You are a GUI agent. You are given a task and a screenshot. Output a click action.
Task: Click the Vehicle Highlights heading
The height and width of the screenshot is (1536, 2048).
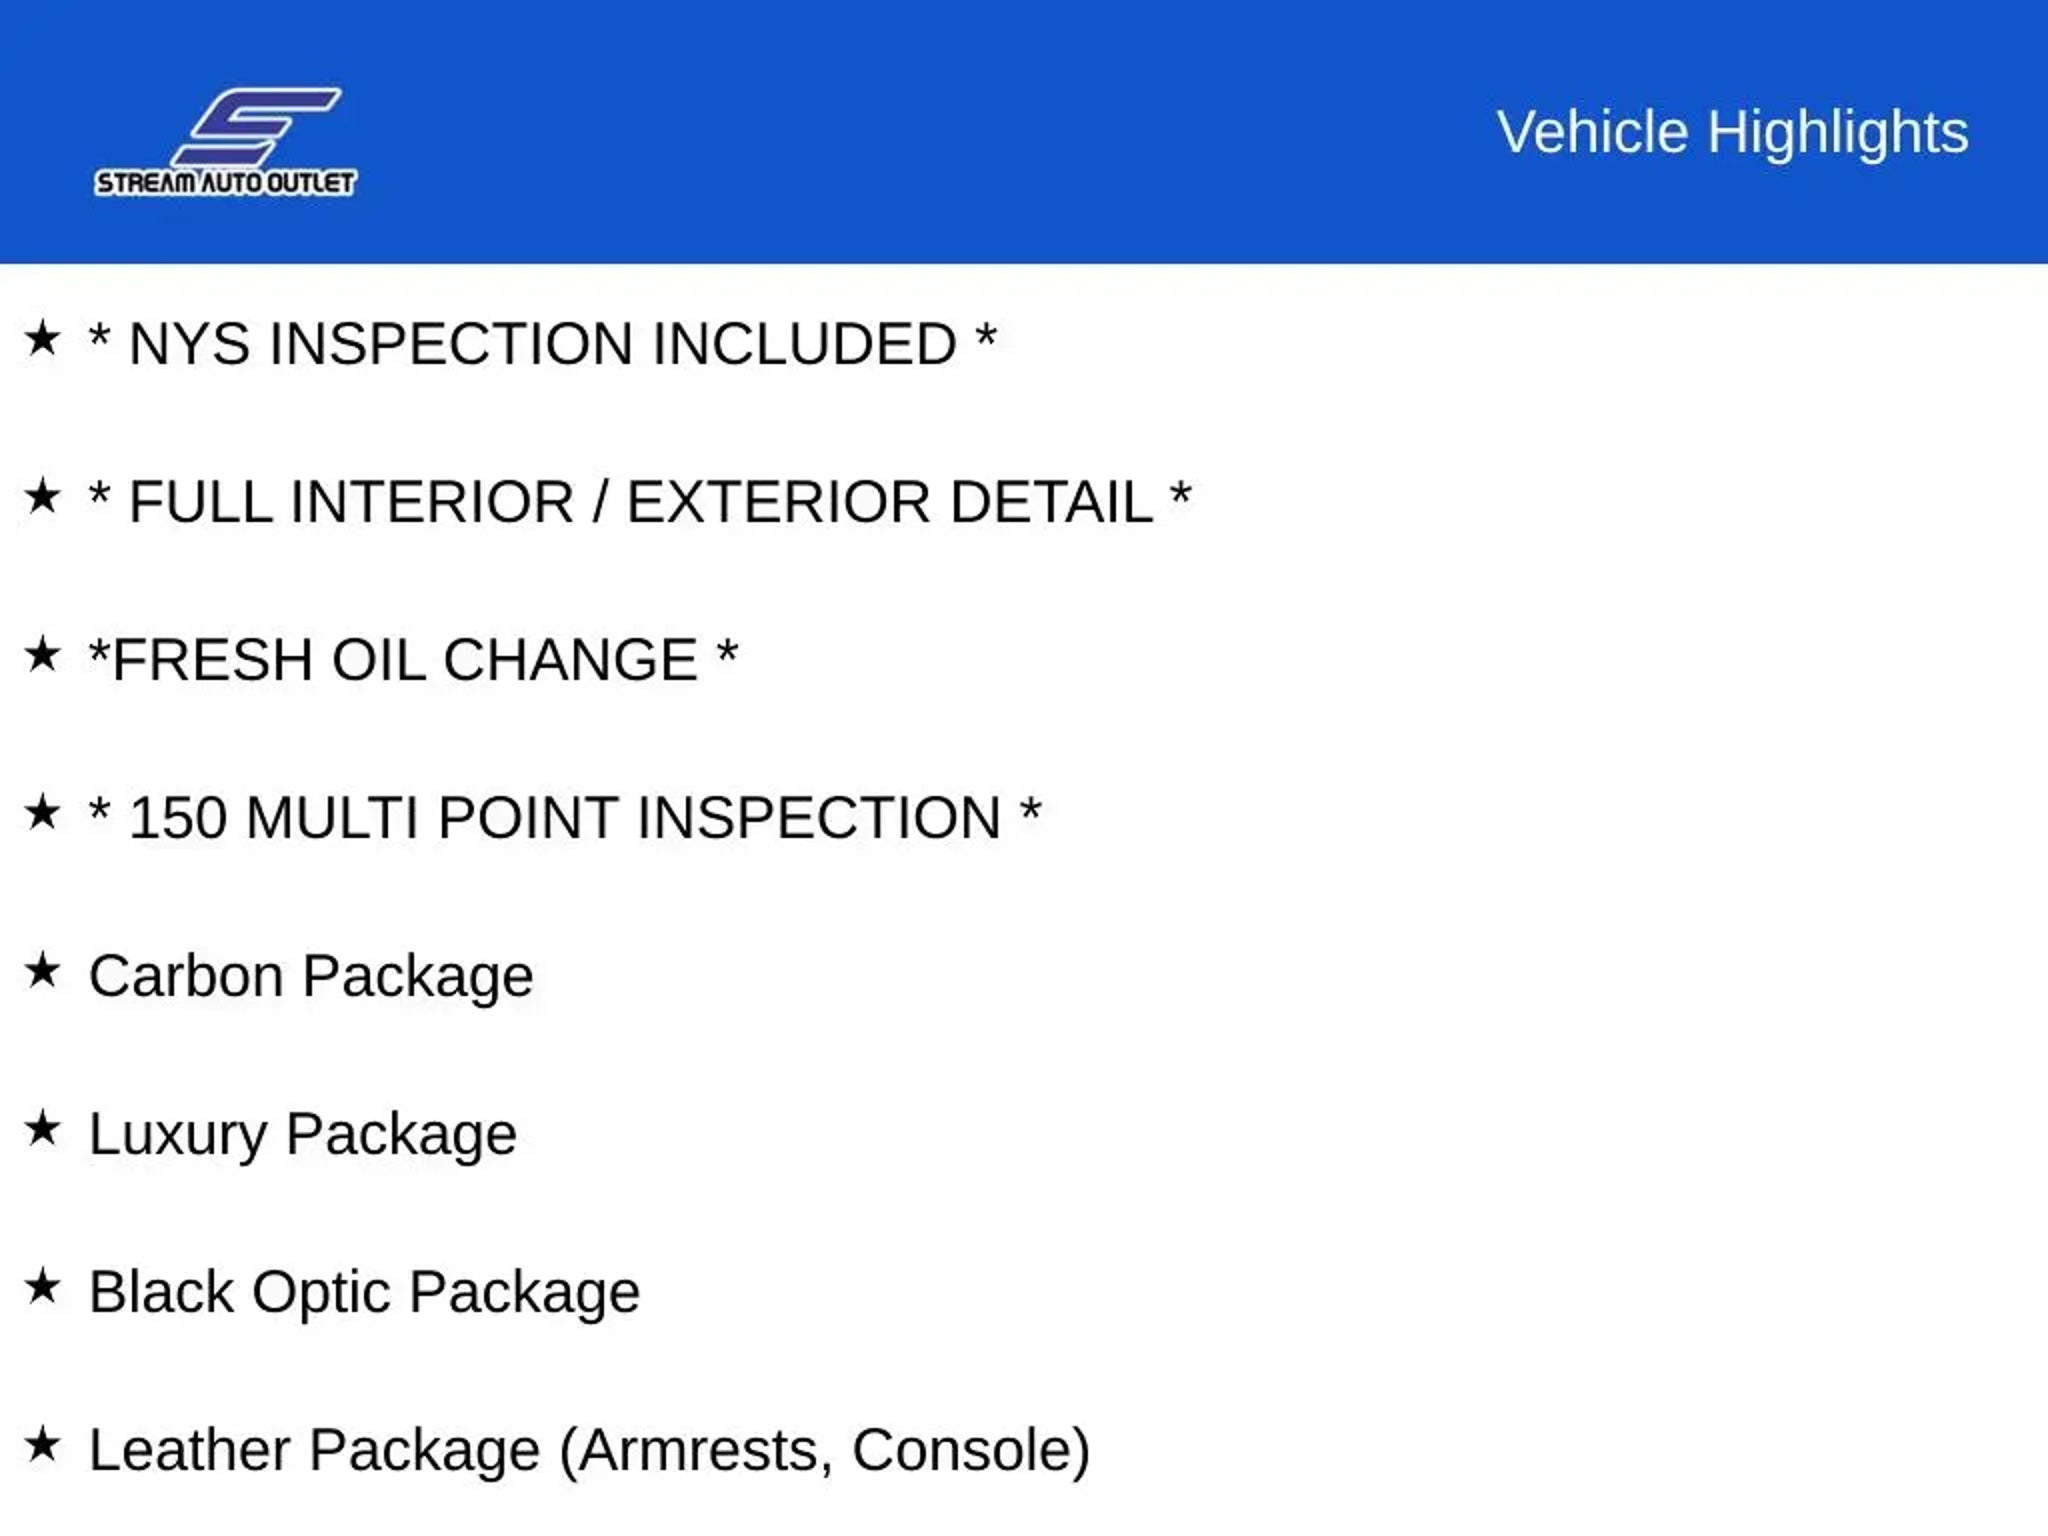tap(1732, 132)
